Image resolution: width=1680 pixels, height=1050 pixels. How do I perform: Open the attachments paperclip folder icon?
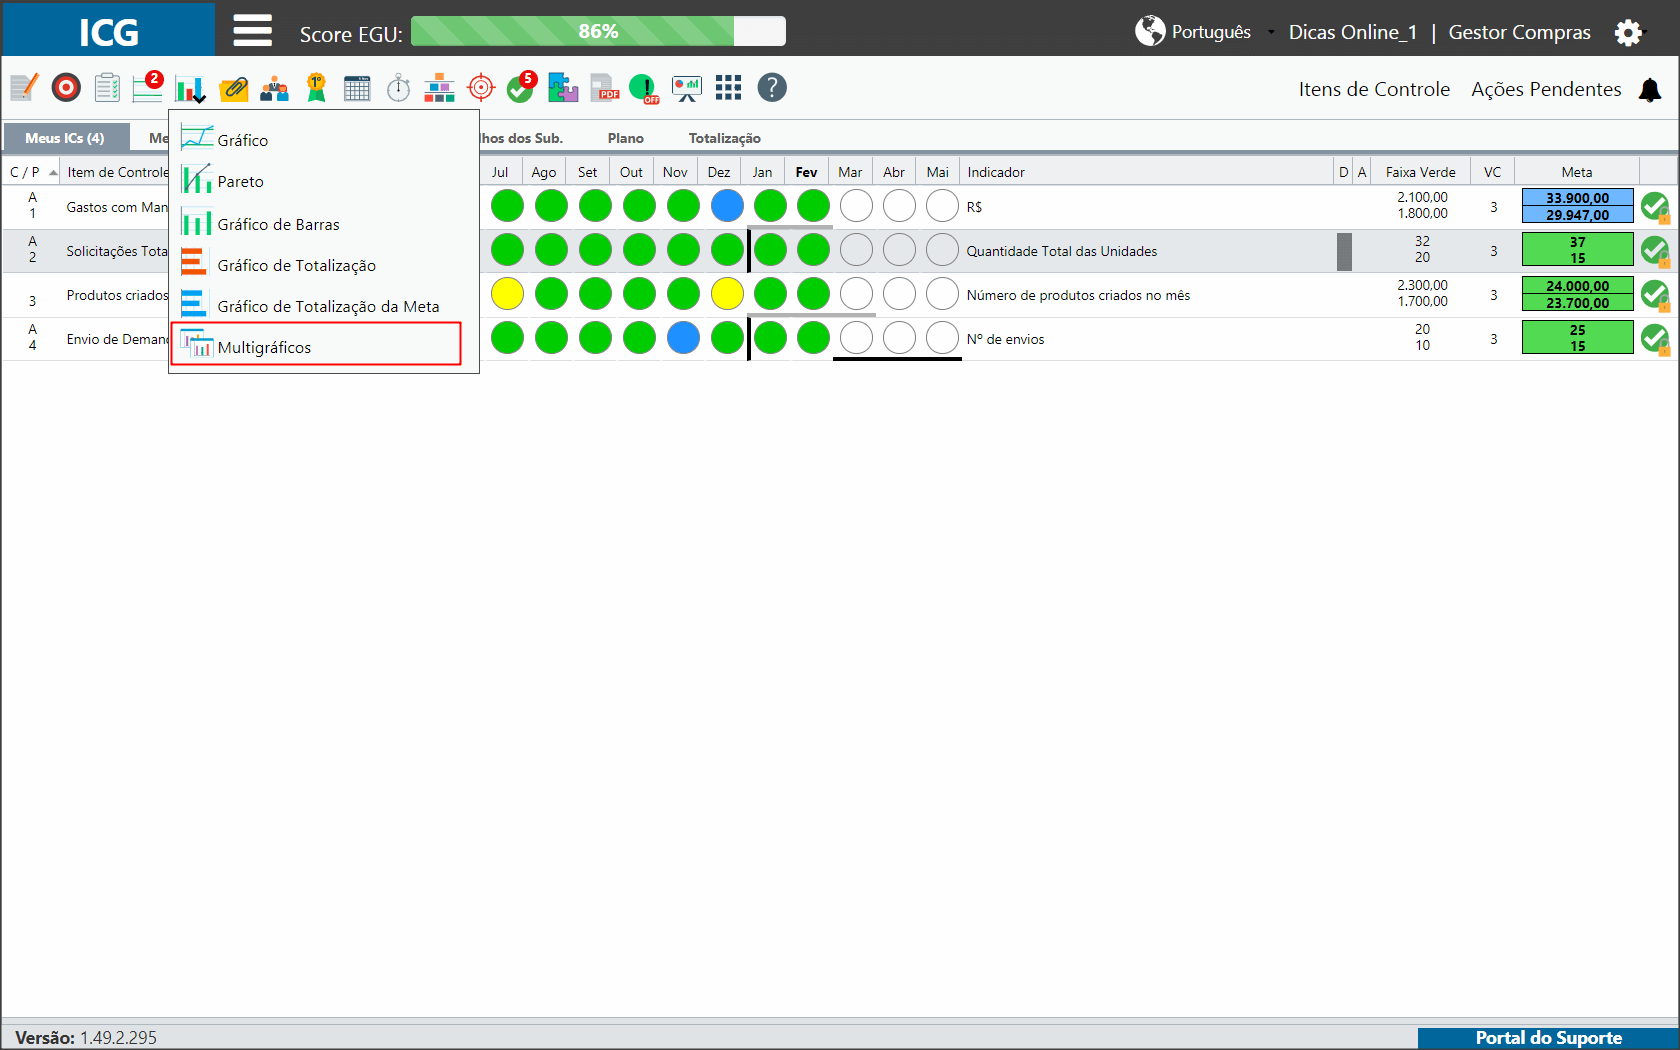234,88
